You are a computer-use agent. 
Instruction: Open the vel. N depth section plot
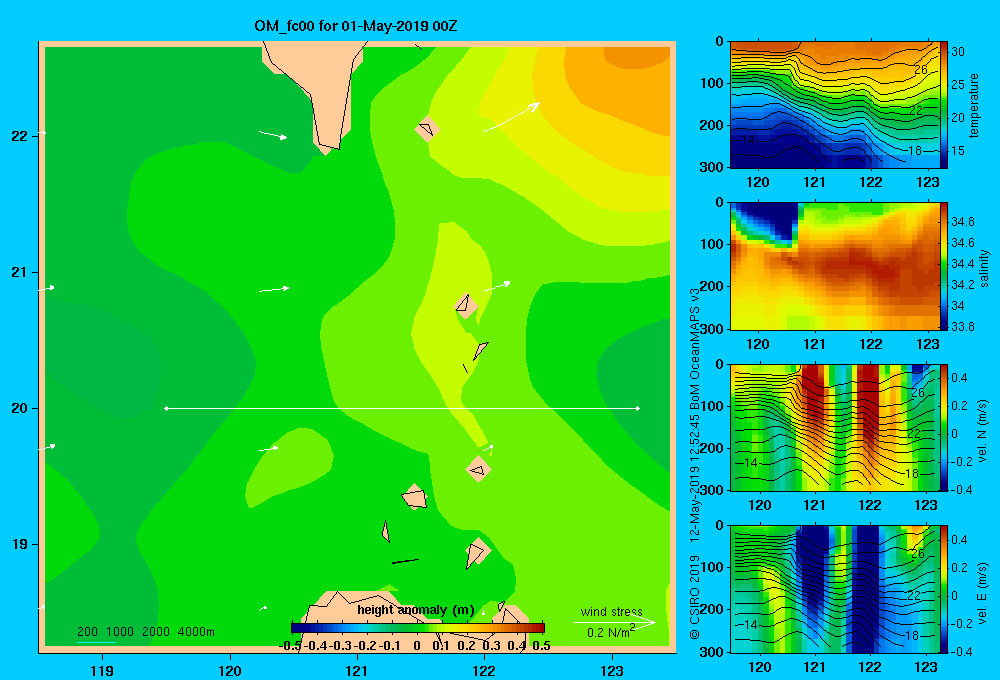click(835, 427)
